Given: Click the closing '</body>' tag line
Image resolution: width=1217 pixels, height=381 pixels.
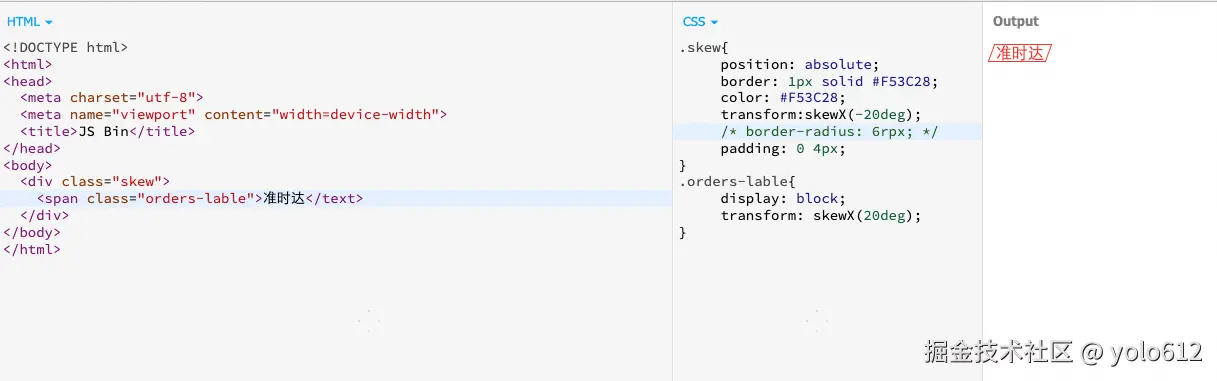Looking at the screenshot, I should click(32, 232).
